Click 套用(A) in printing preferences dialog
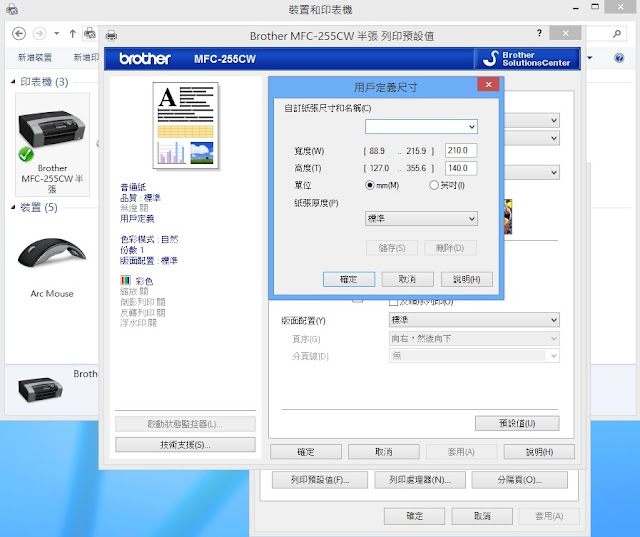 pyautogui.click(x=461, y=452)
